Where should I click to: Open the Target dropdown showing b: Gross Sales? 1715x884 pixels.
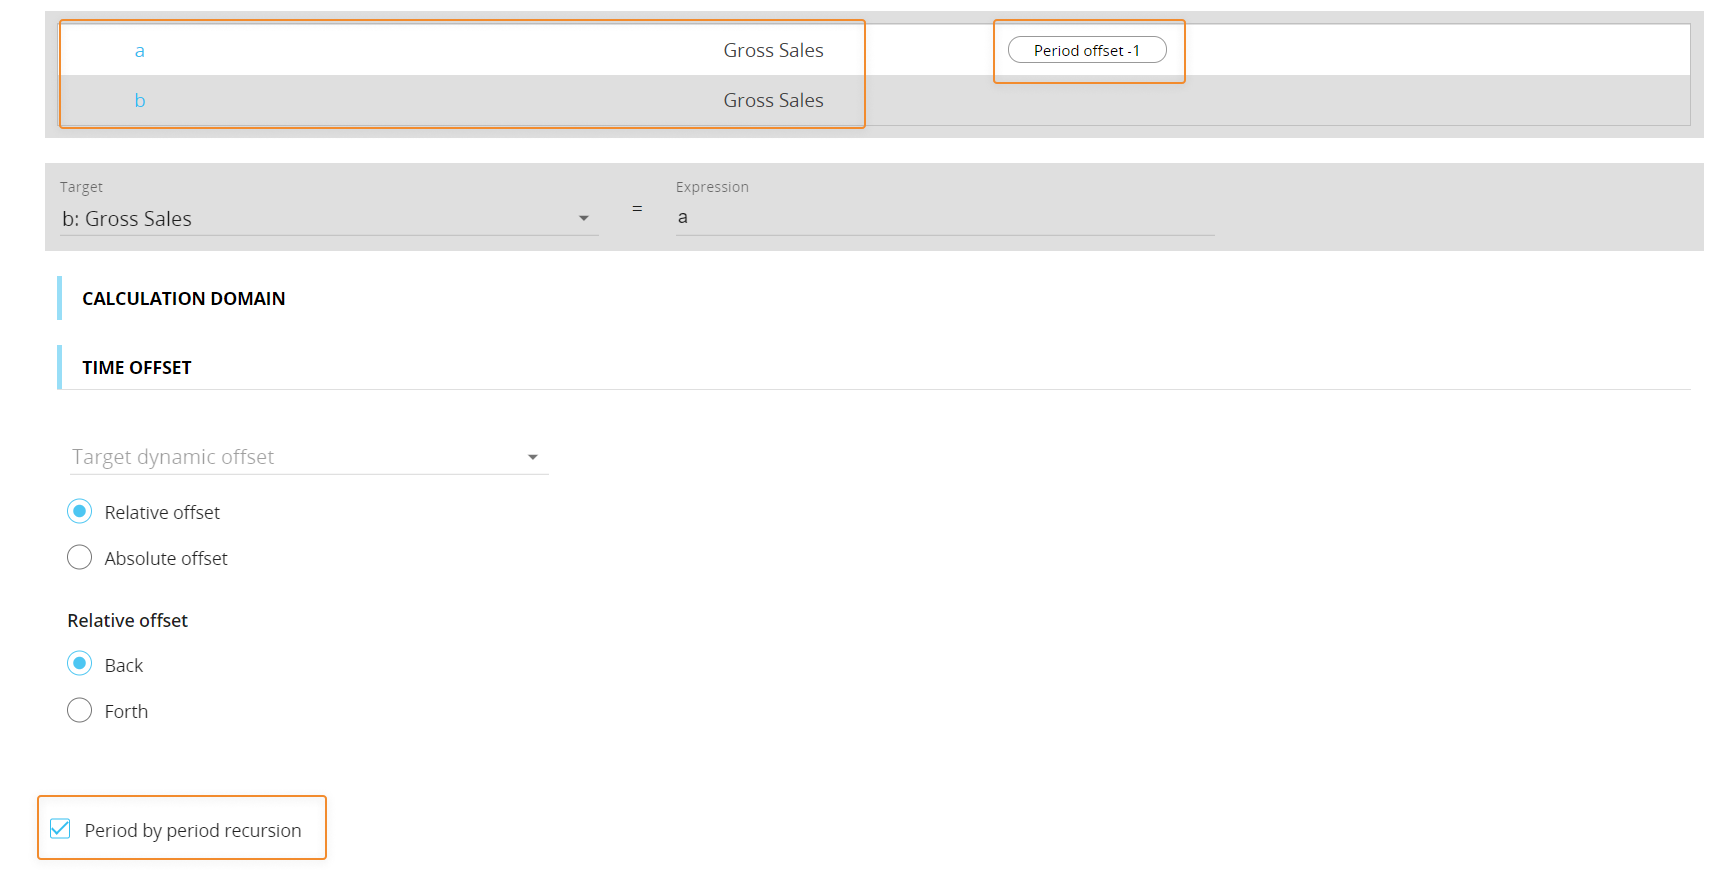point(320,219)
